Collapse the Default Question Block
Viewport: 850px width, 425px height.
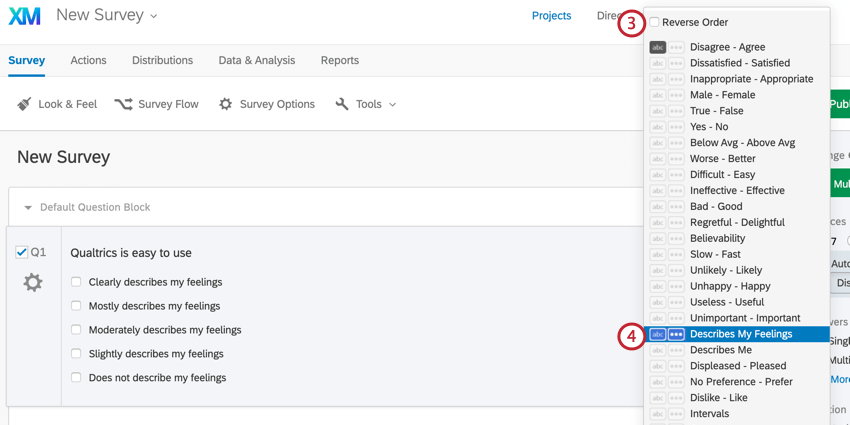[28, 208]
